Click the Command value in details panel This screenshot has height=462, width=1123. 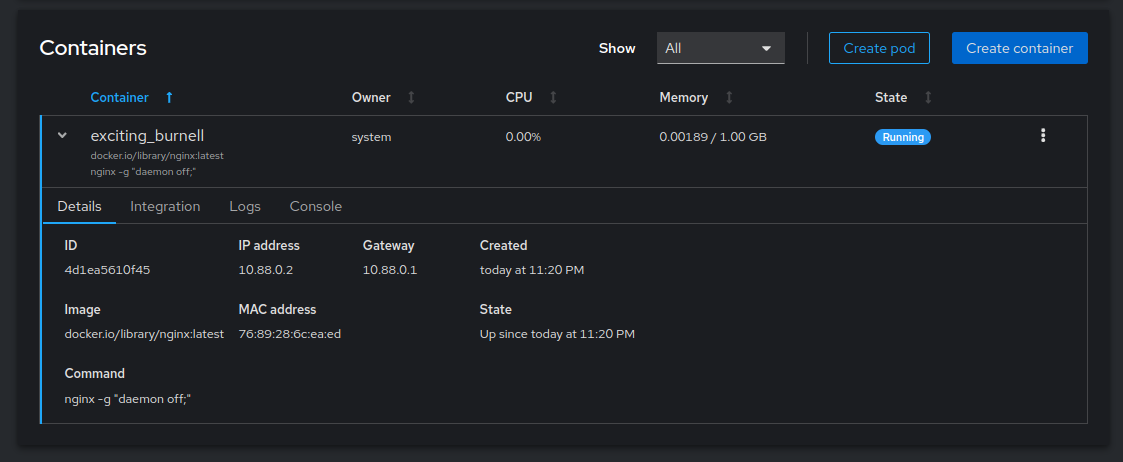pyautogui.click(x=127, y=398)
